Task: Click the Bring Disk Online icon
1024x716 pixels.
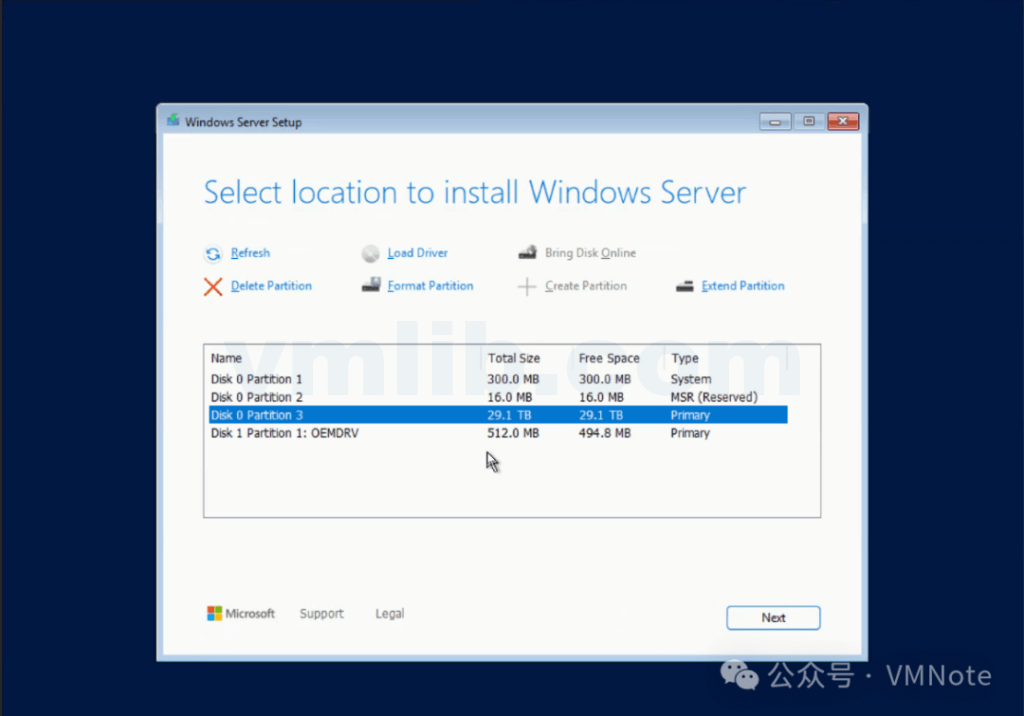Action: (x=527, y=254)
